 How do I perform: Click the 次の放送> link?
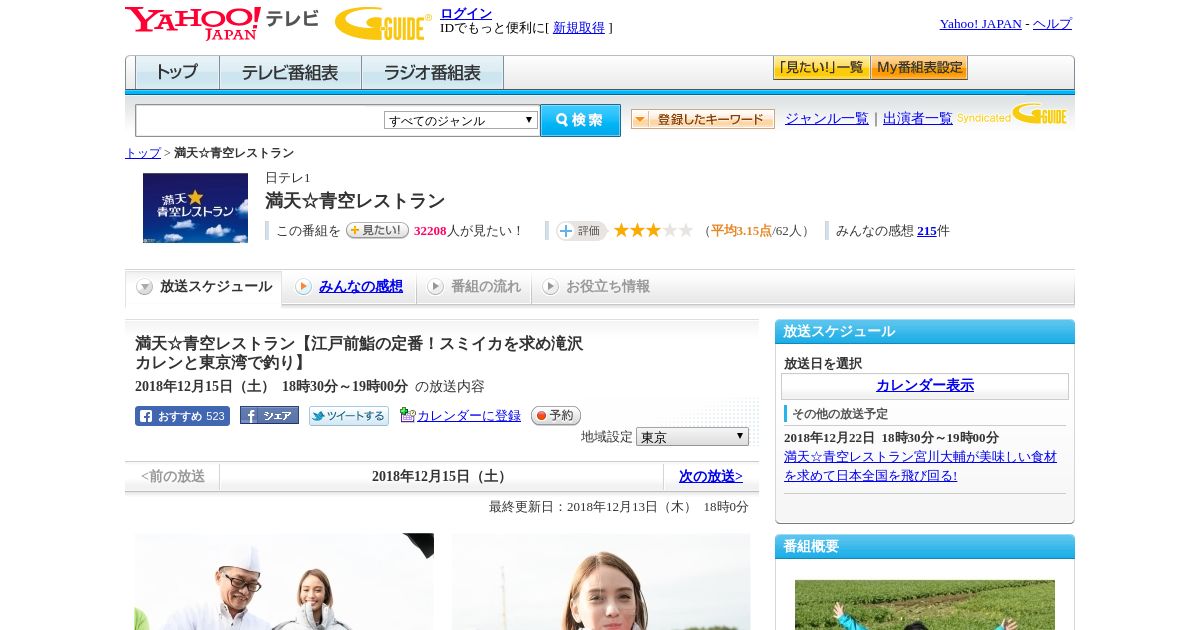(710, 476)
